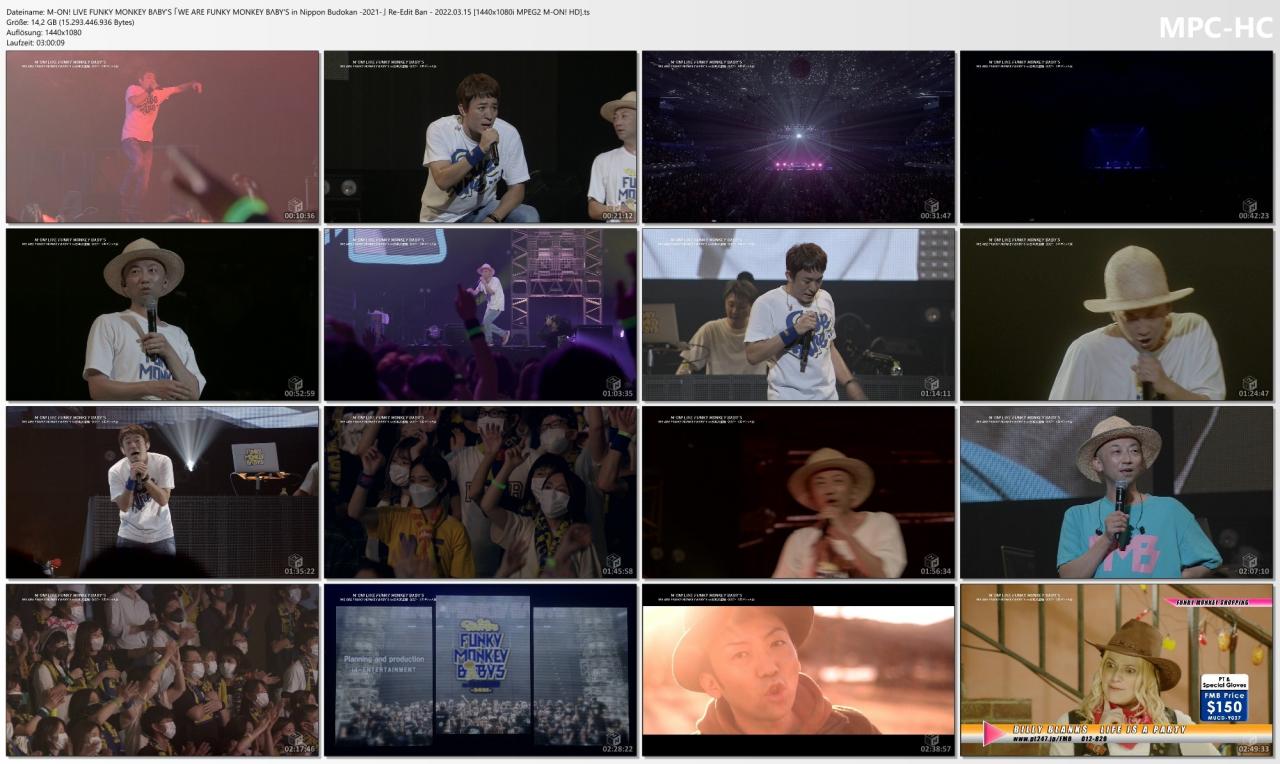Image resolution: width=1280 pixels, height=764 pixels.
Task: Select the thumbnail at timestamp 00:42:23
Action: click(x=1117, y=137)
